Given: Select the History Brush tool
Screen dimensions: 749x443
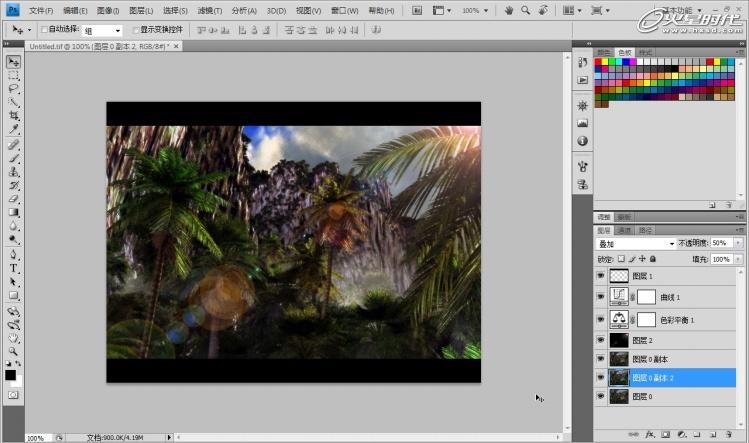Looking at the screenshot, I should pyautogui.click(x=13, y=185).
